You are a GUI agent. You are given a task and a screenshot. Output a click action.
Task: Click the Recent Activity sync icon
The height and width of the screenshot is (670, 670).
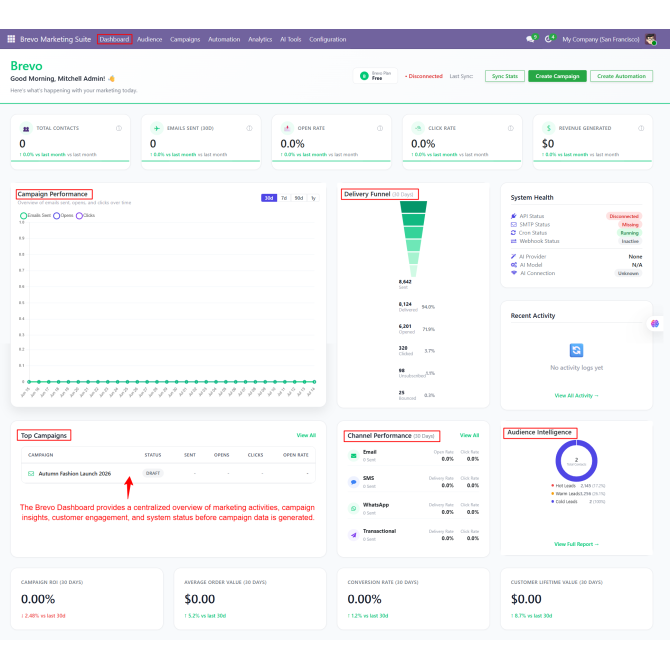(576, 350)
